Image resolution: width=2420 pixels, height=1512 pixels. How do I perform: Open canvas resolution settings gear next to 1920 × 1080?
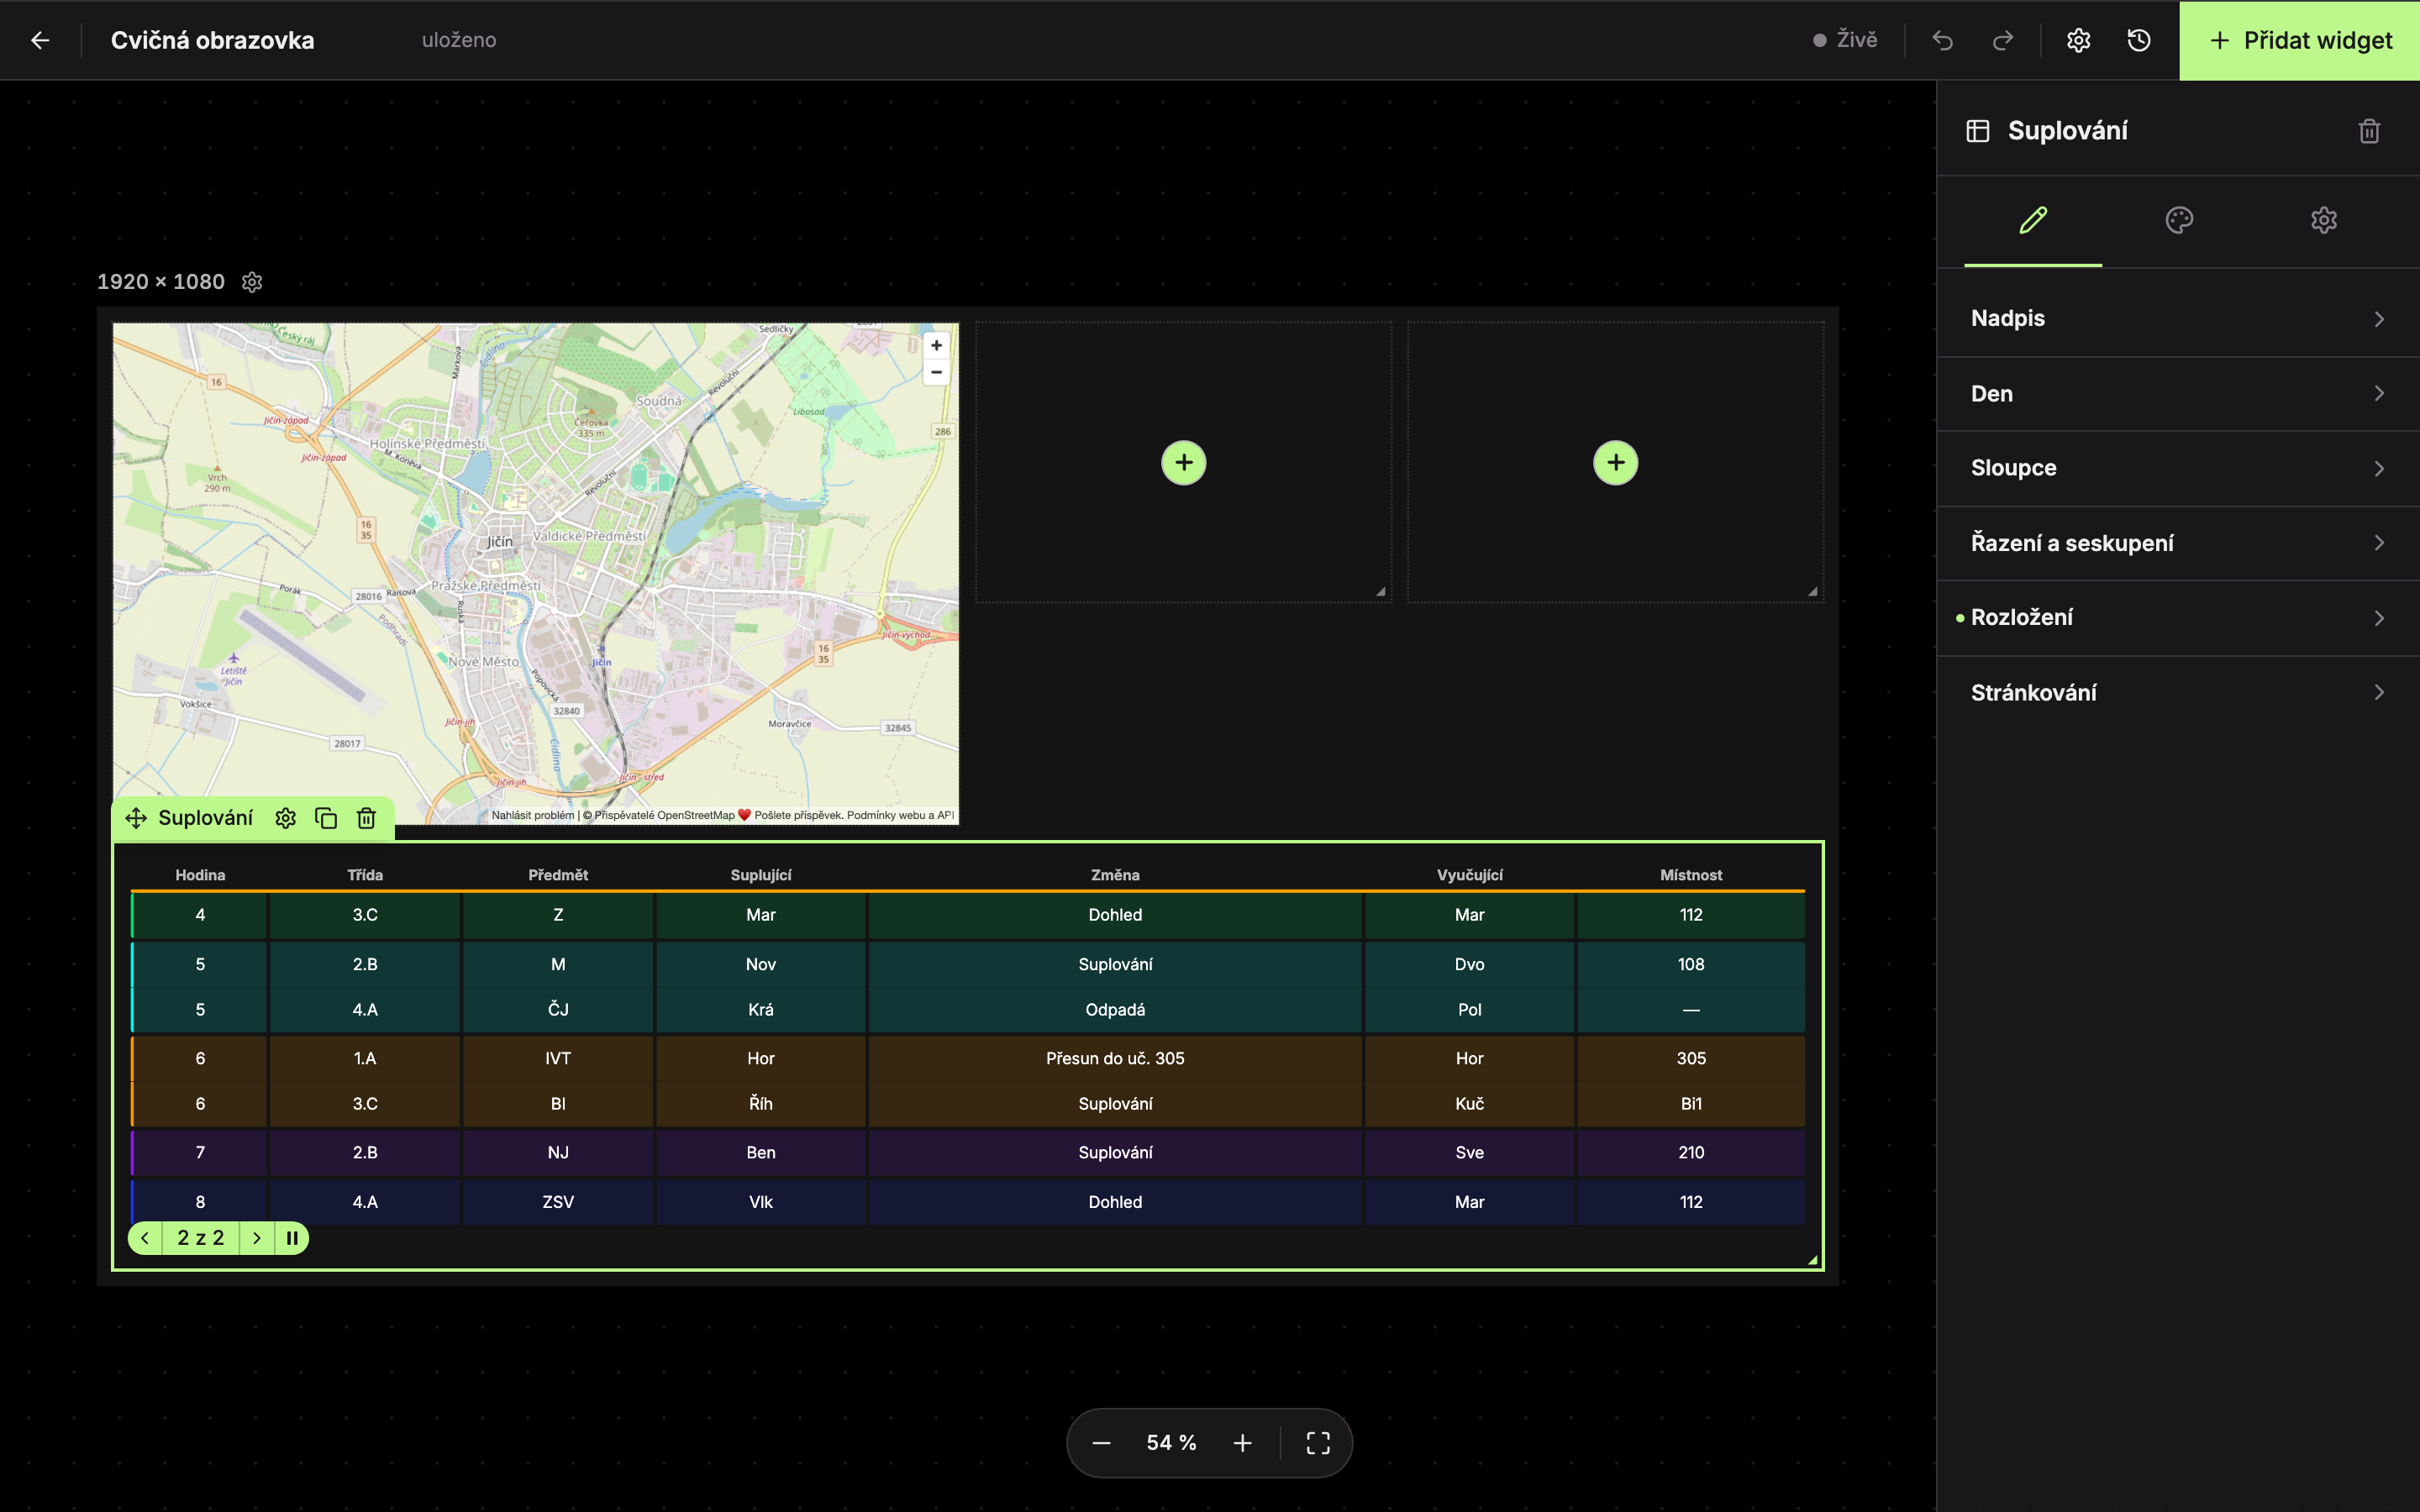[x=252, y=282]
